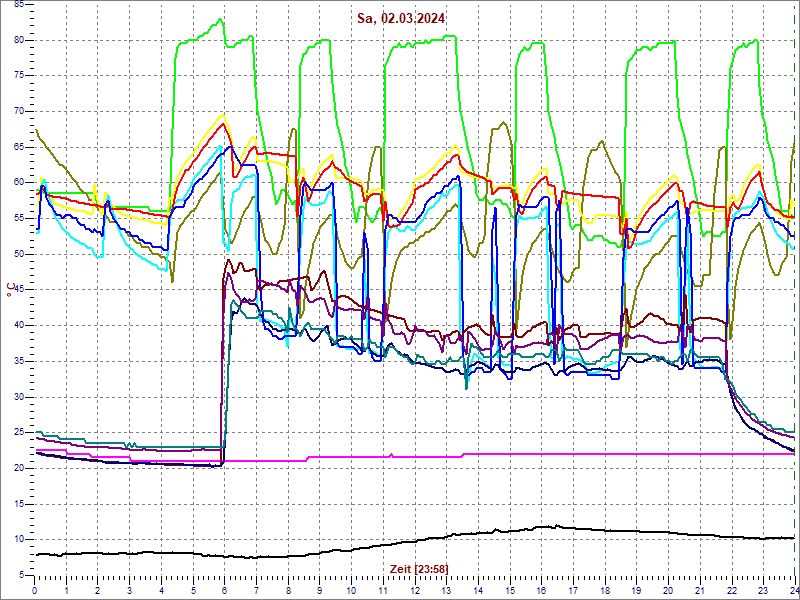Select the '85' tick label on the temperature axis
The height and width of the screenshot is (600, 800).
click(19, 4)
